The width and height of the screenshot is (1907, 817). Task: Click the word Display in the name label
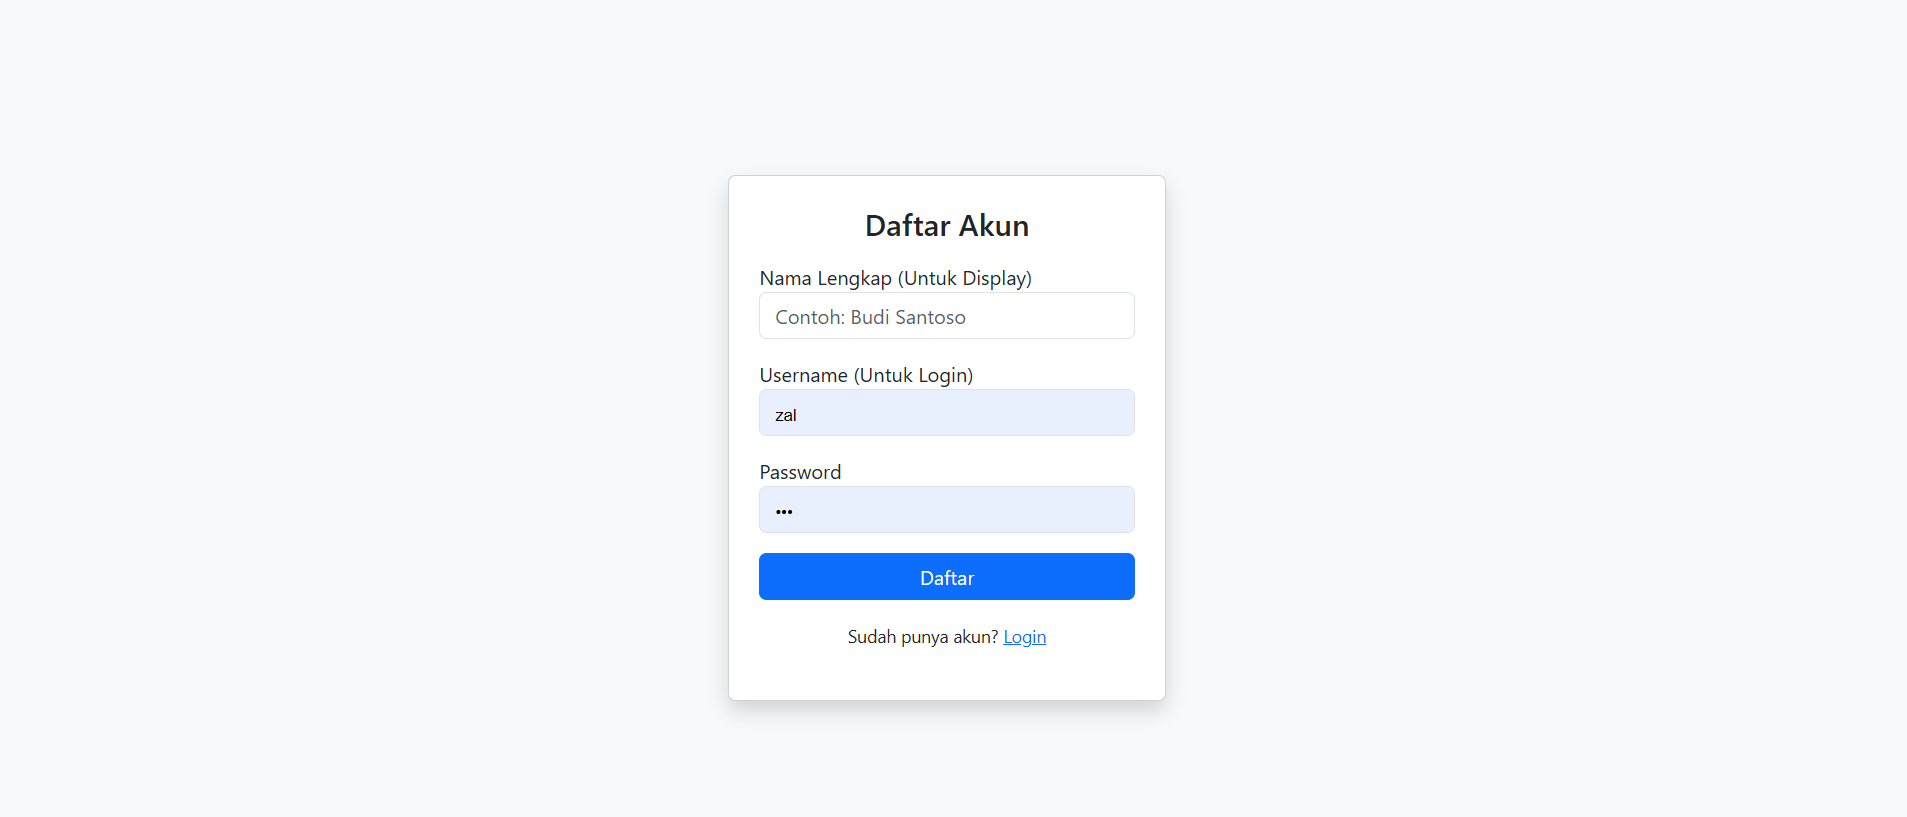[x=994, y=279]
